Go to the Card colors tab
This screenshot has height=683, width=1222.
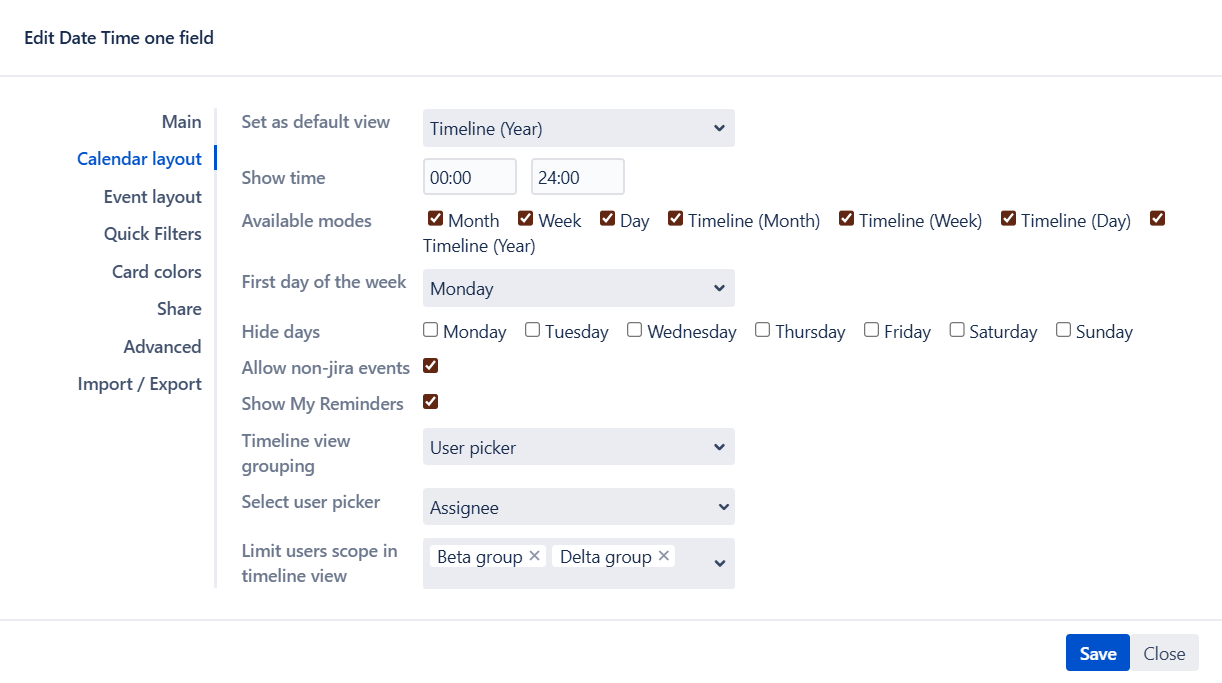coord(156,272)
